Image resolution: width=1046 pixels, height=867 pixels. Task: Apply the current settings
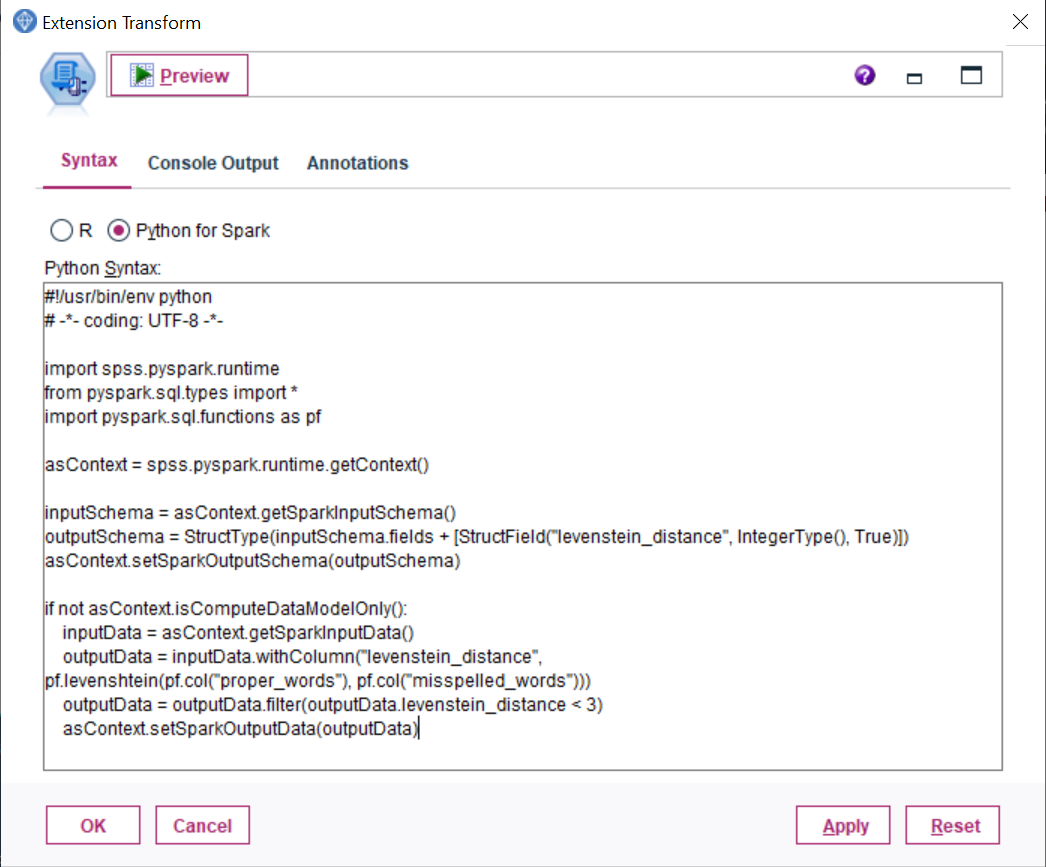point(843,826)
